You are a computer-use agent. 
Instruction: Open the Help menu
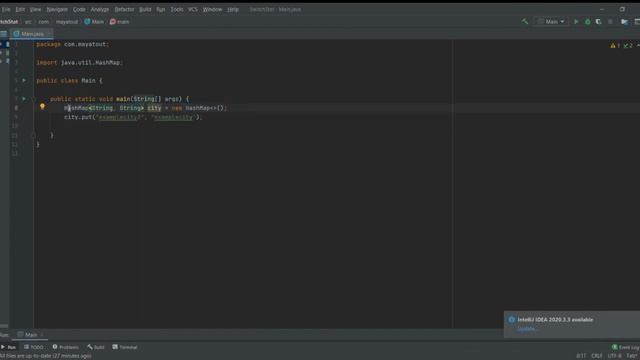pos(233,9)
